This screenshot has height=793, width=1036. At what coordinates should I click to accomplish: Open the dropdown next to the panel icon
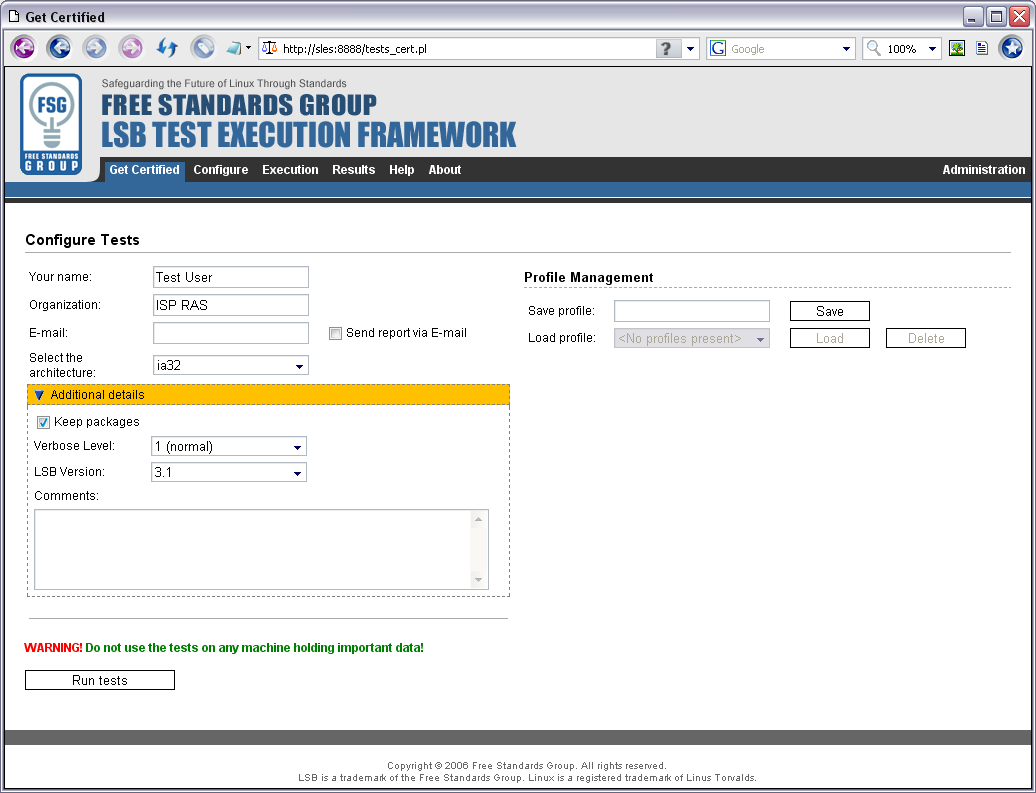[x=248, y=48]
